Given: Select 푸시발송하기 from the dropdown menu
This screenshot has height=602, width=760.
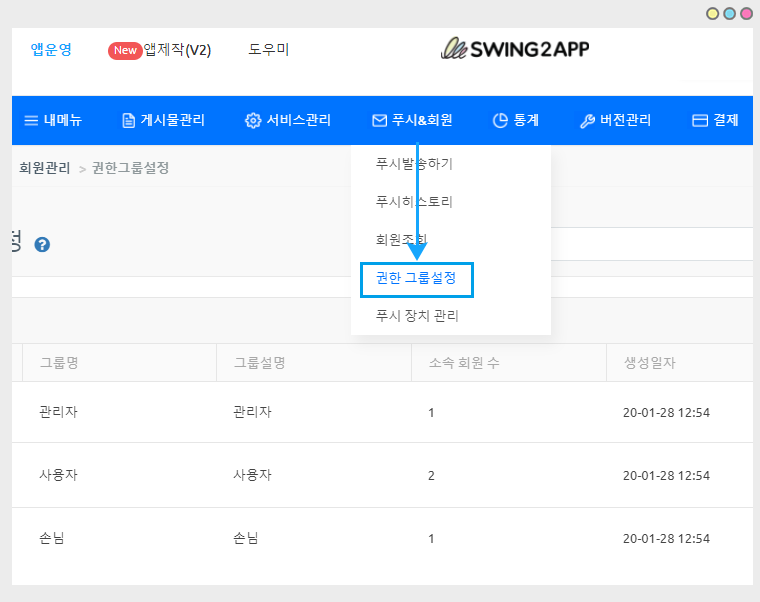Looking at the screenshot, I should pos(414,163).
